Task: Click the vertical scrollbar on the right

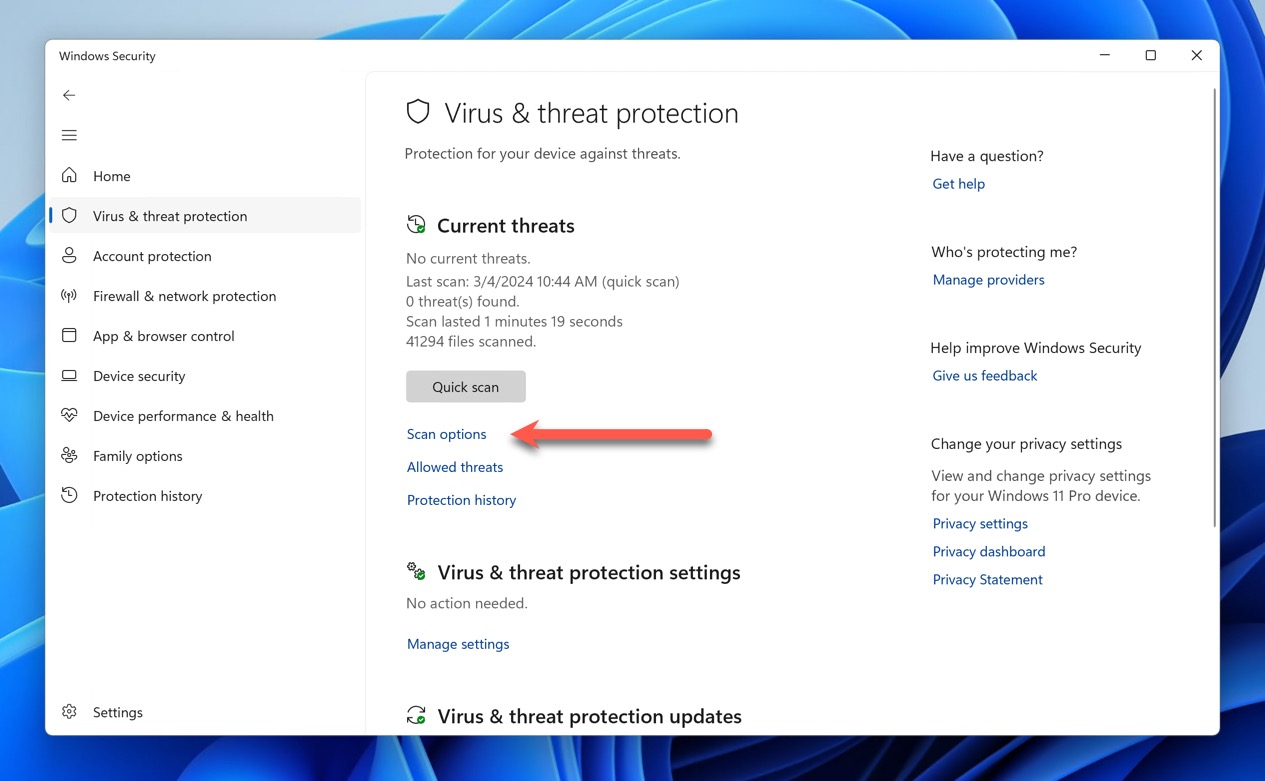Action: pos(1214,307)
